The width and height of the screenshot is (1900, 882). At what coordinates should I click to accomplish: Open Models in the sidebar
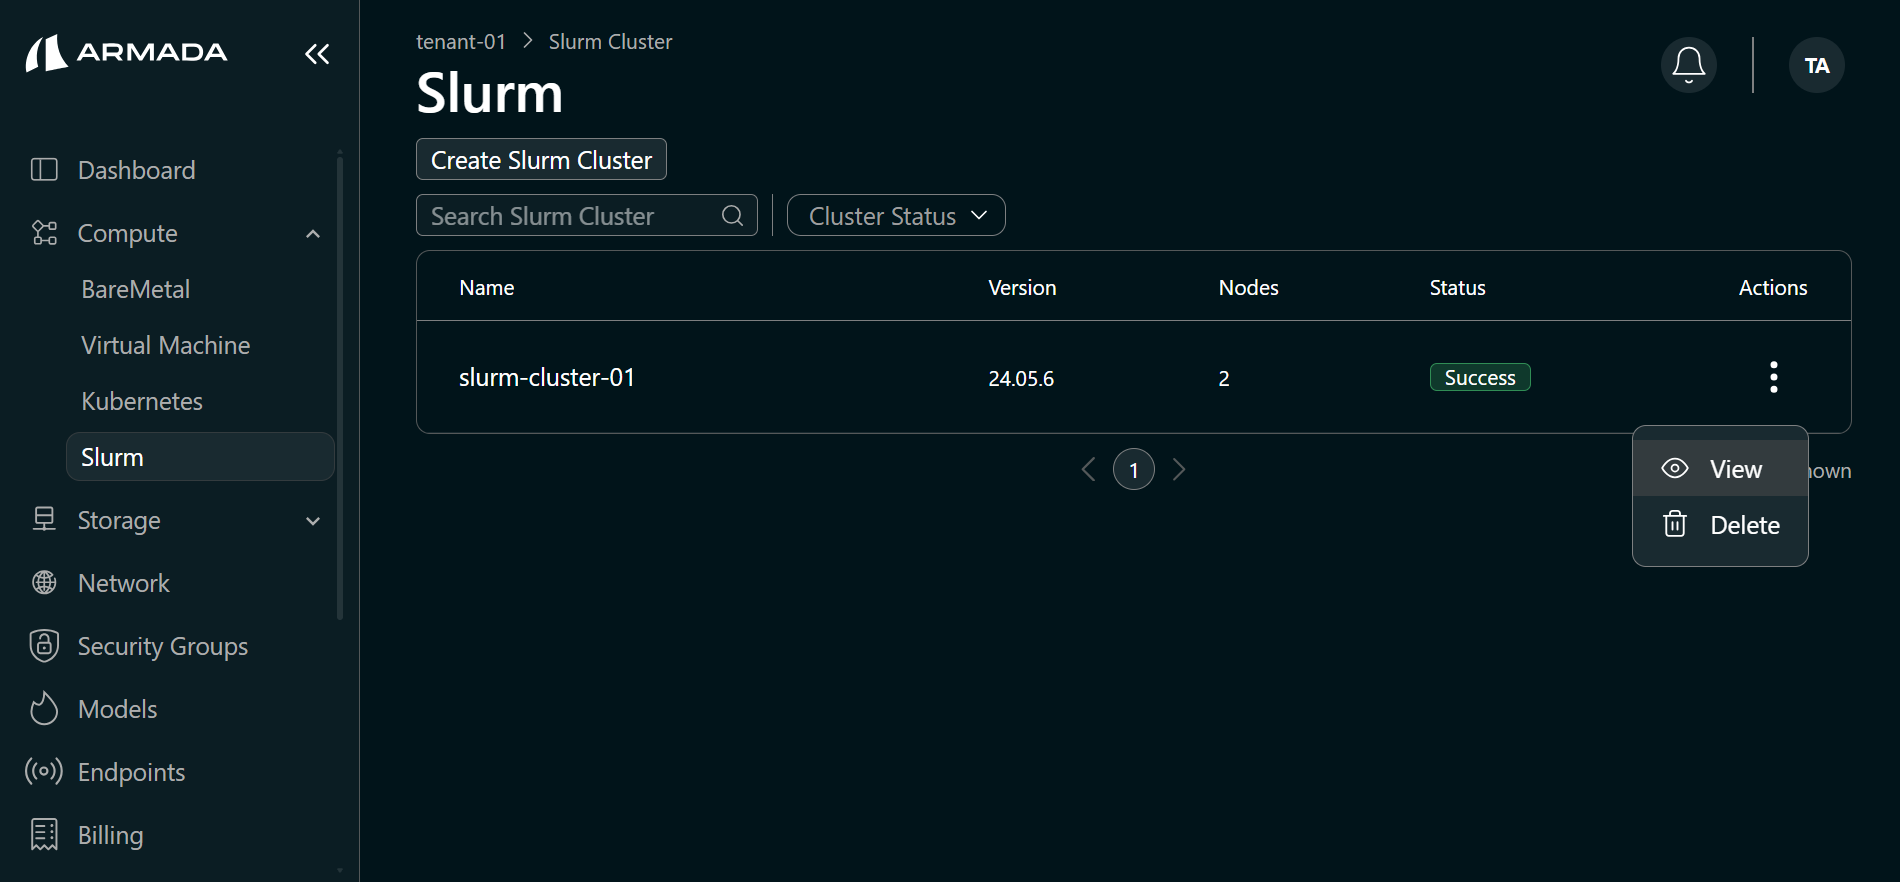[118, 709]
